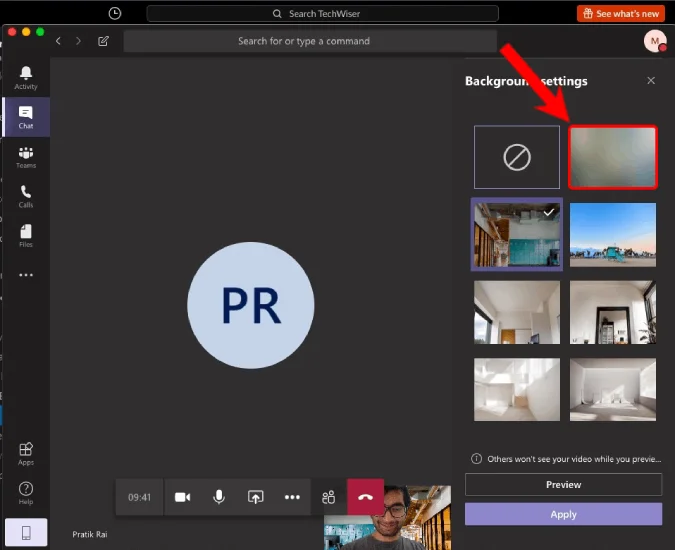Open the Help menu
The width and height of the screenshot is (675, 550).
coord(26,493)
